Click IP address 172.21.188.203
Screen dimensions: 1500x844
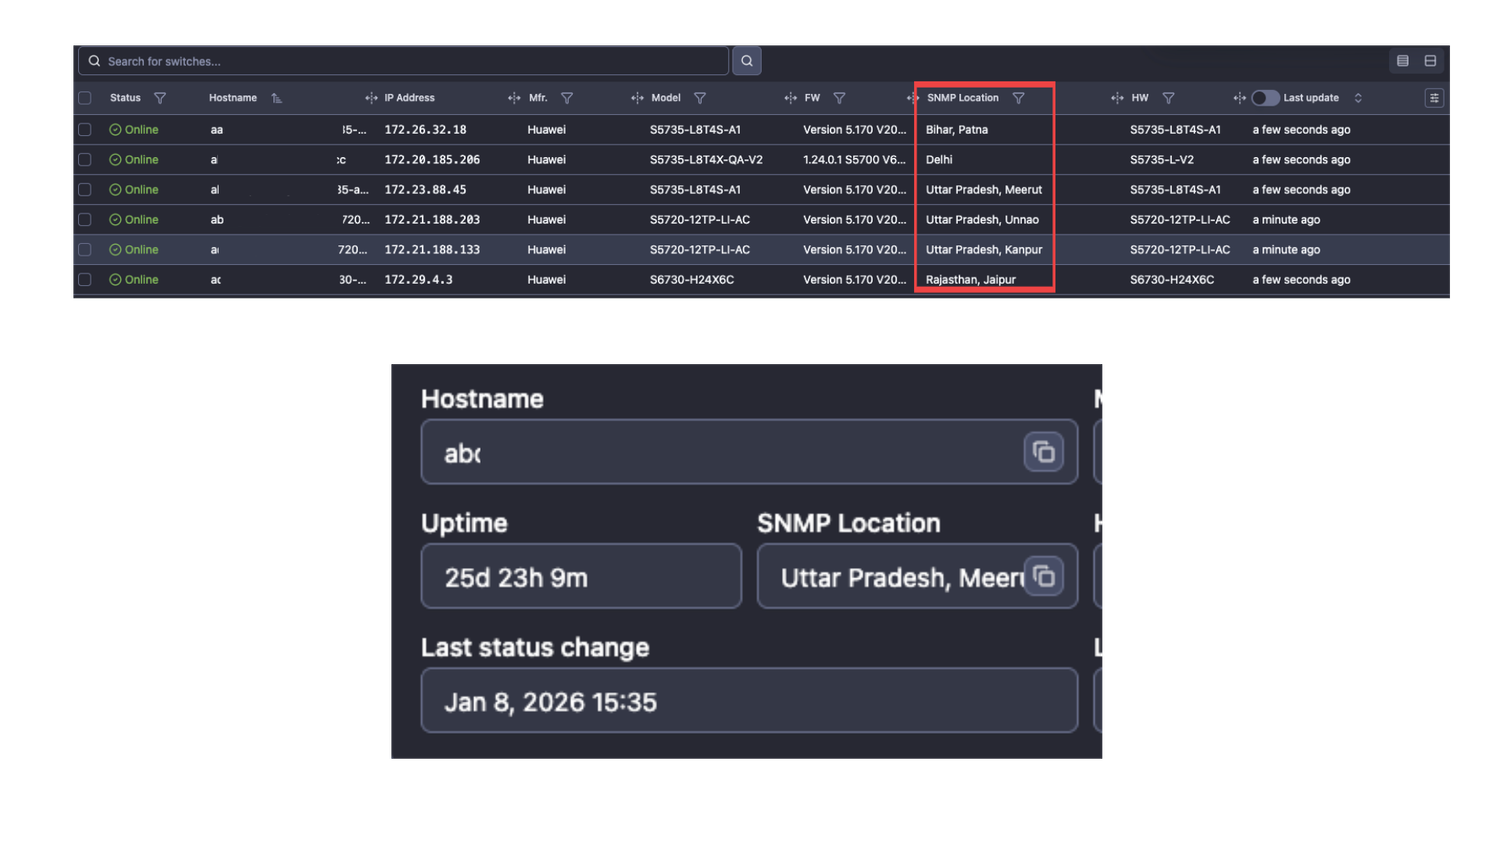pos(432,220)
